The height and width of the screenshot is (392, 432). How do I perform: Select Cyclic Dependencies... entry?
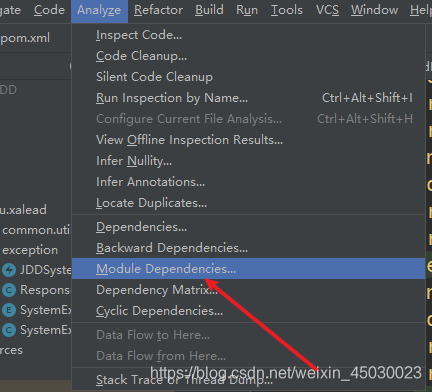pos(248,311)
